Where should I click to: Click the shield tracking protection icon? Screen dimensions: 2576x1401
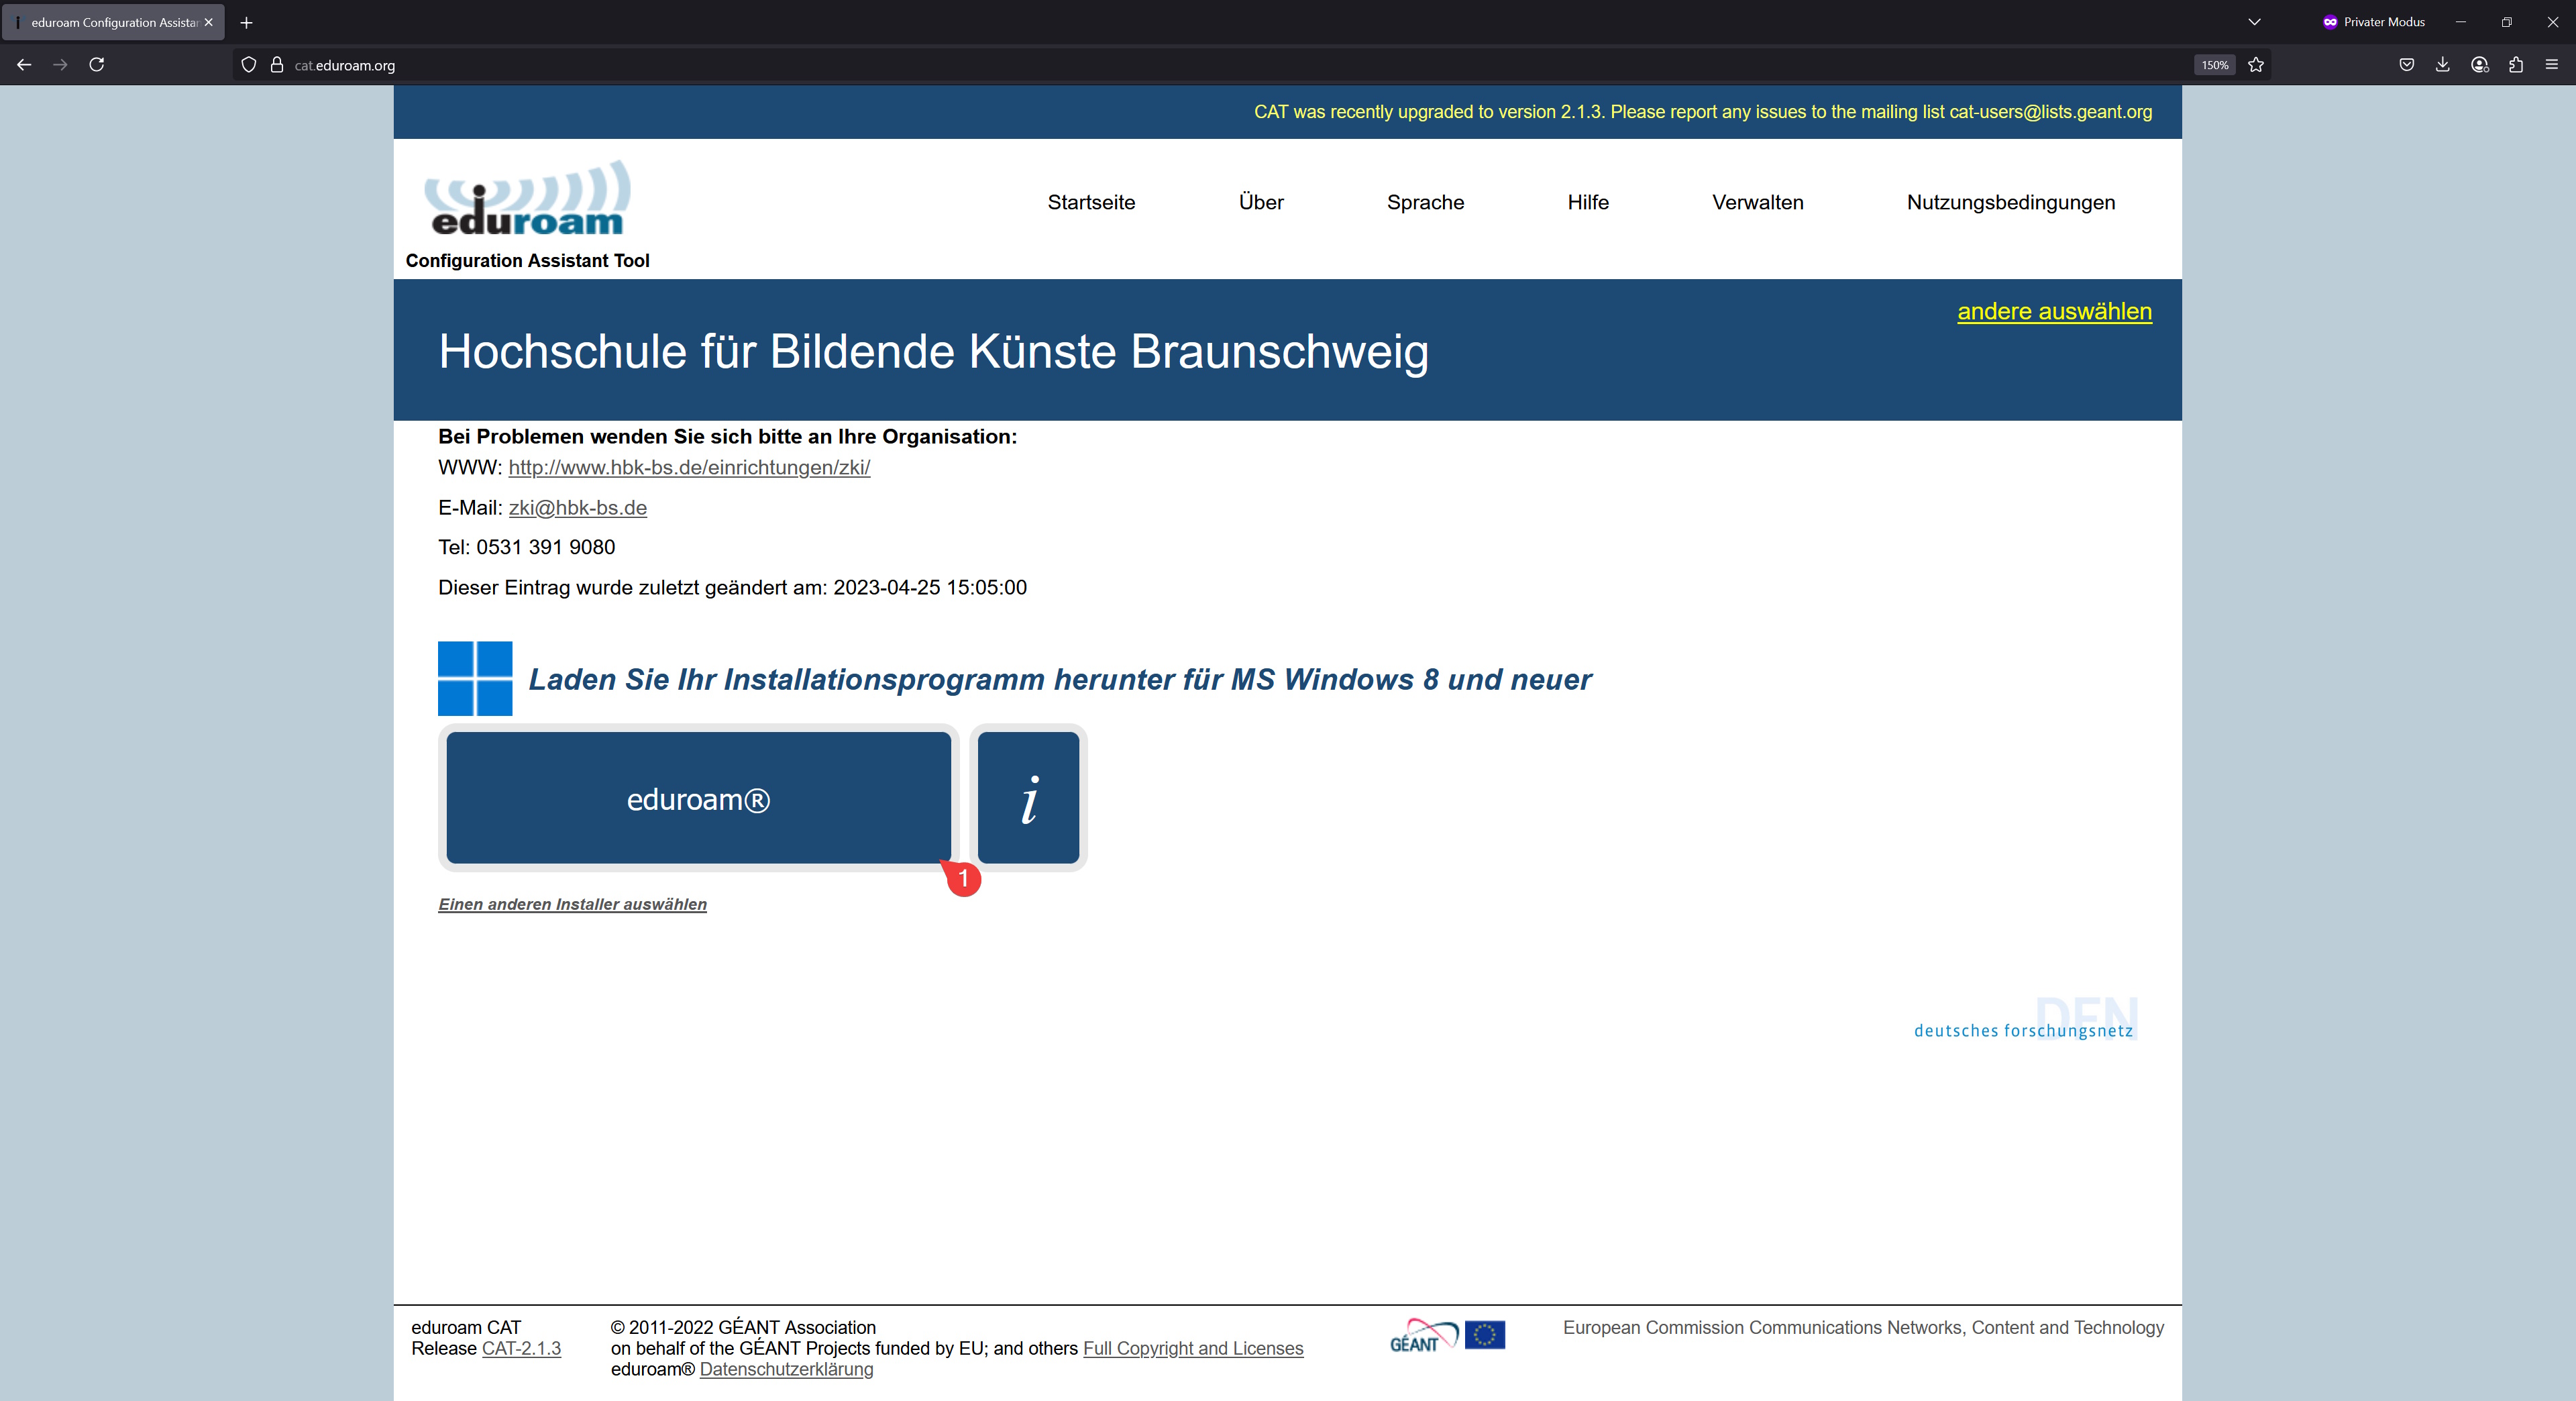coord(249,65)
